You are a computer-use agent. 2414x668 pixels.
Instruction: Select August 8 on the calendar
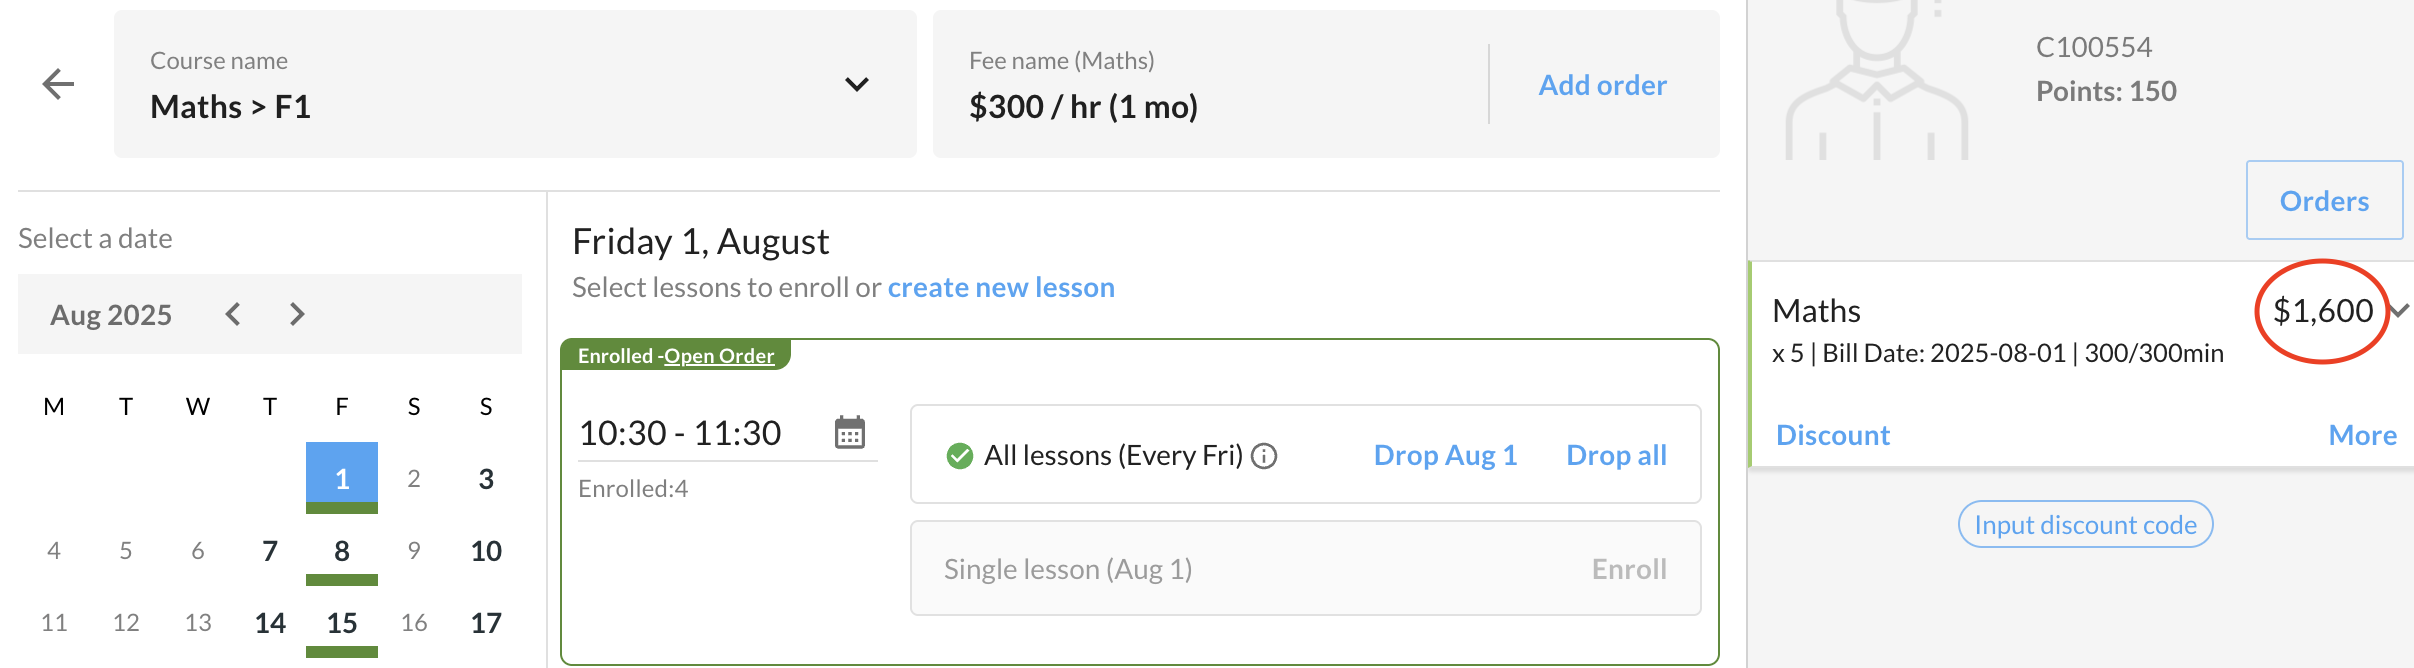(342, 551)
